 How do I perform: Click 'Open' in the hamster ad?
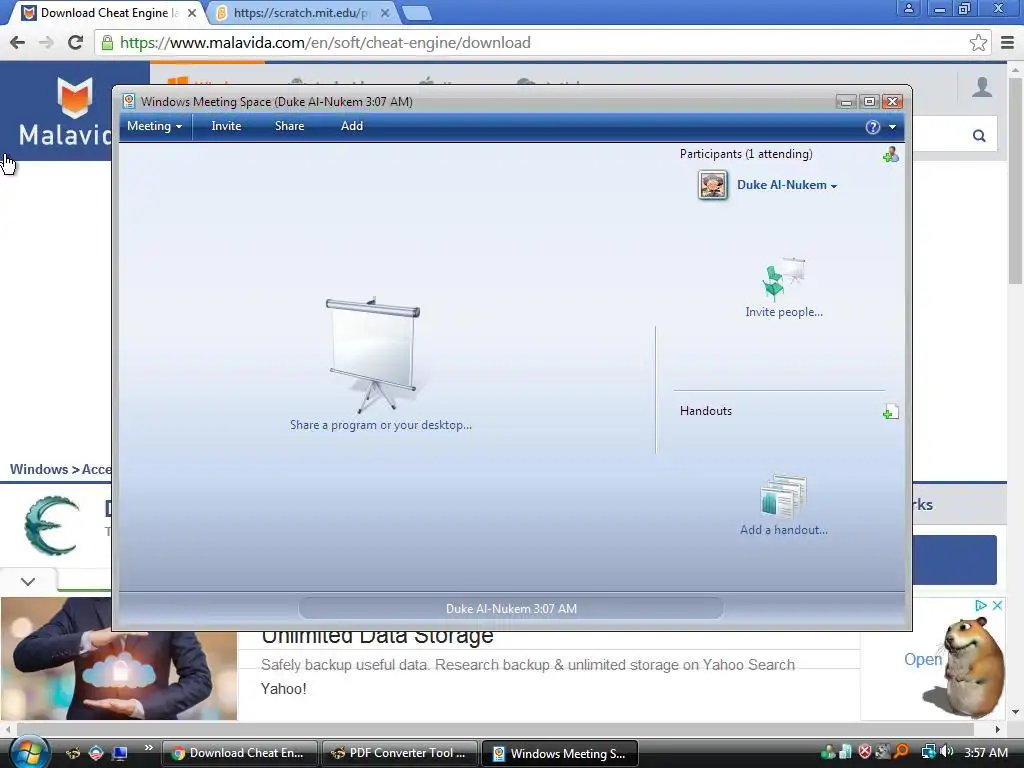click(923, 660)
